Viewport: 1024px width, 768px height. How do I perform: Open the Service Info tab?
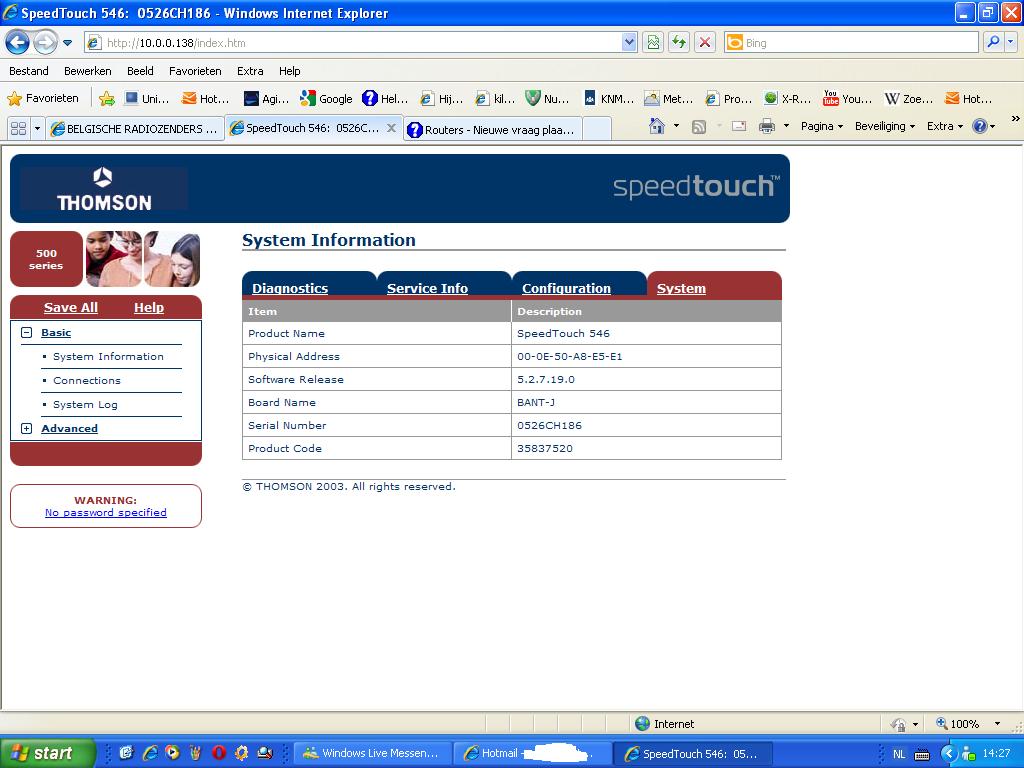tap(427, 288)
